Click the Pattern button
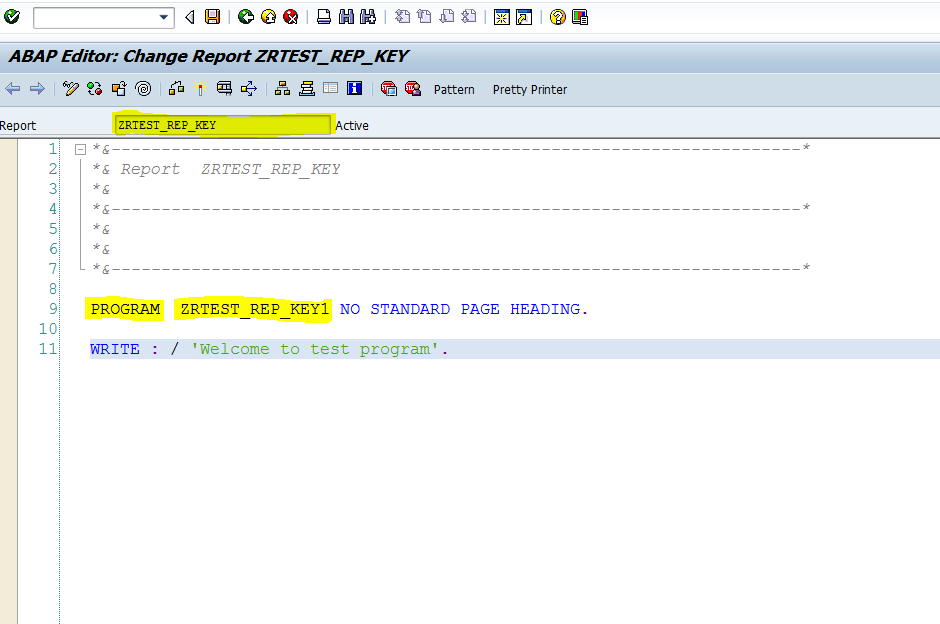940x624 pixels. [454, 90]
